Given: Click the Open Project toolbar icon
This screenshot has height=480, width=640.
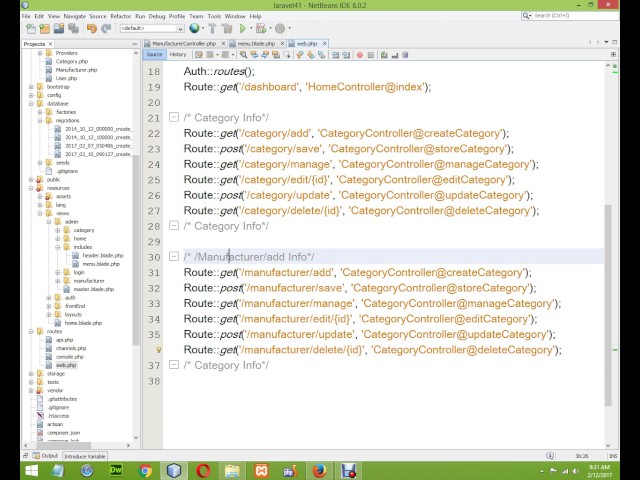Looking at the screenshot, I should 59,28.
